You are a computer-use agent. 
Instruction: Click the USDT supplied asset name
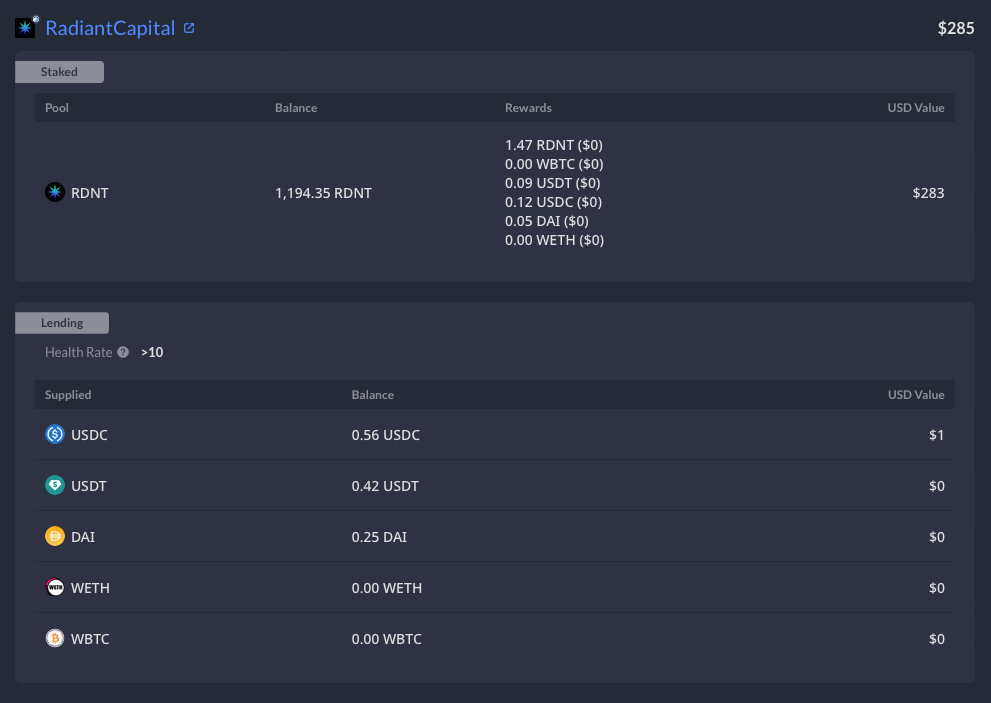[88, 486]
